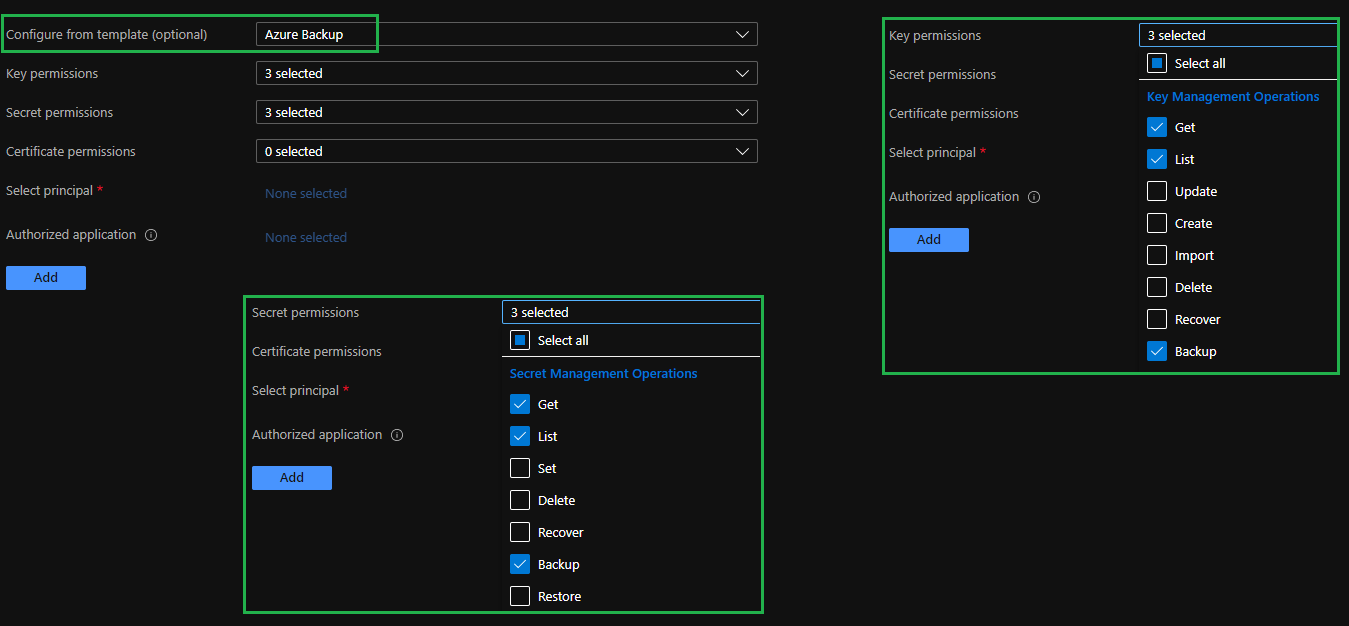Viewport: 1349px width, 626px height.
Task: Click the Add button in the main form
Action: [x=46, y=277]
